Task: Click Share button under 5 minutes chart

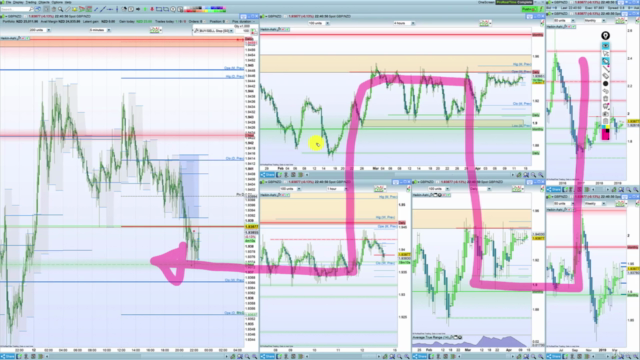Action: 8,357
